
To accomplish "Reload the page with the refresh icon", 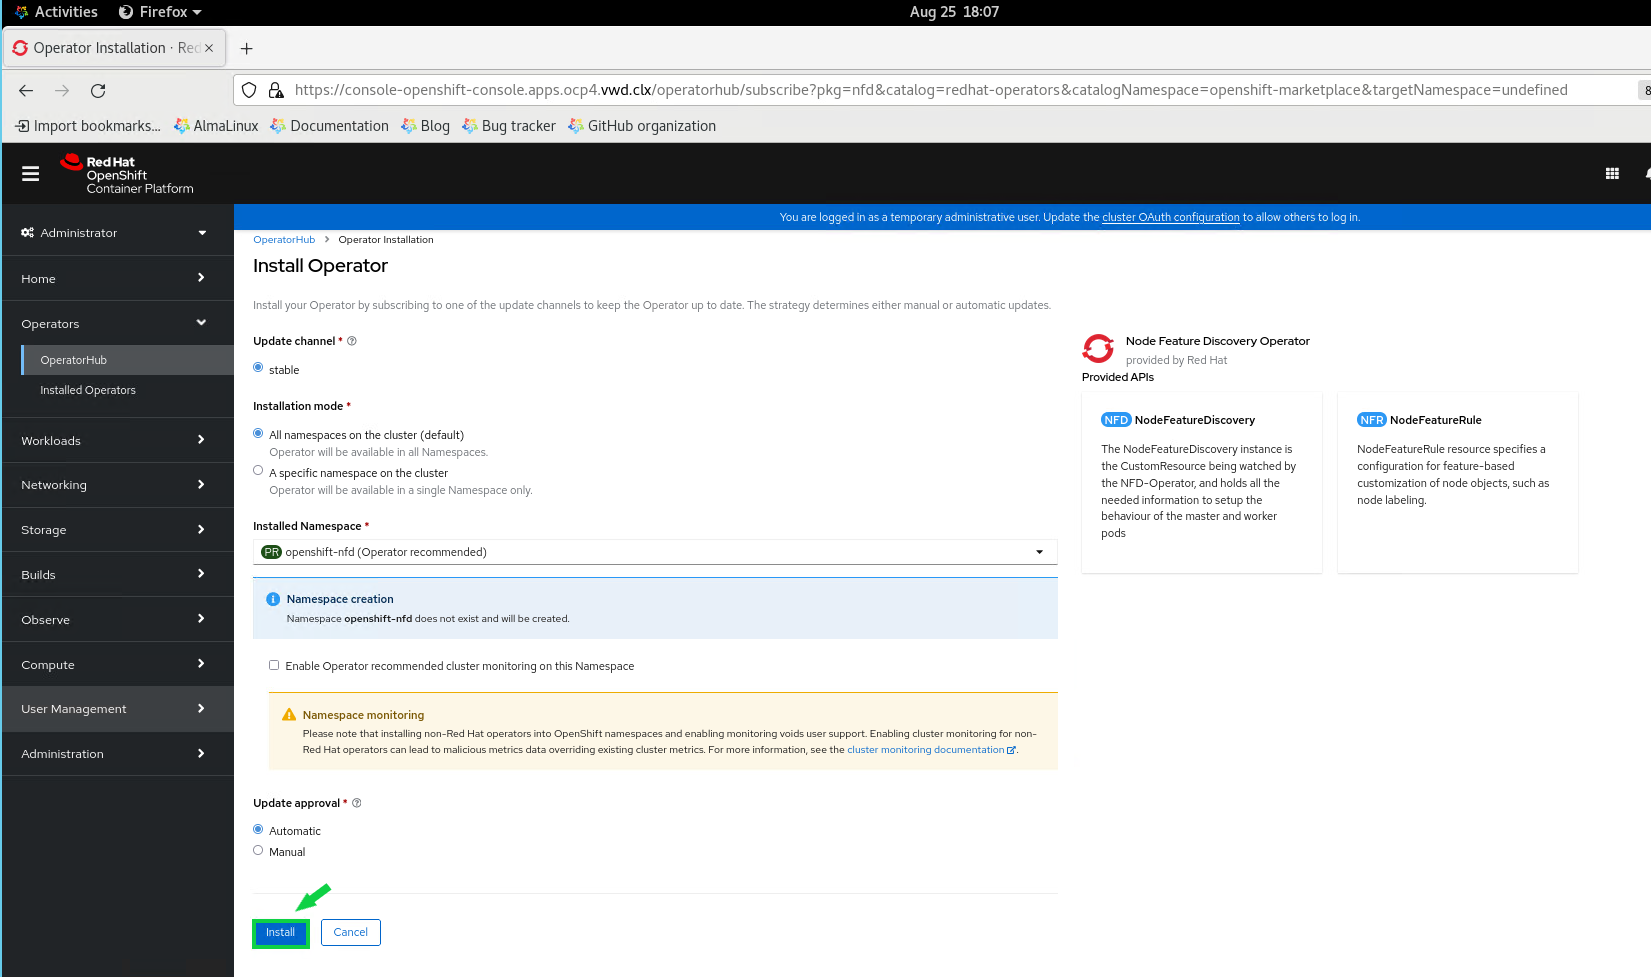I will [98, 90].
